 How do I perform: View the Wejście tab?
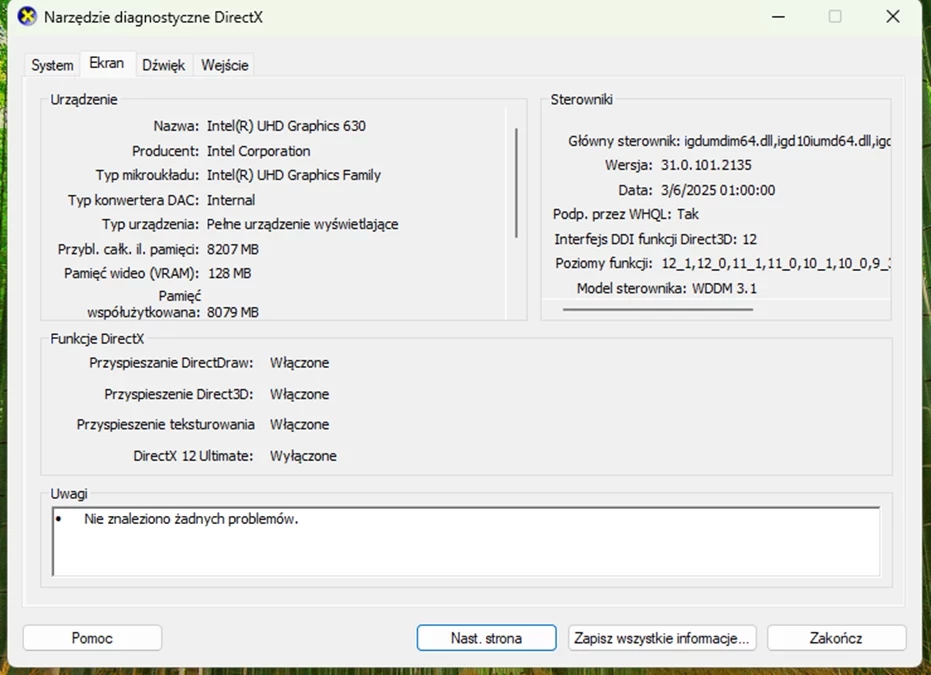coord(224,64)
